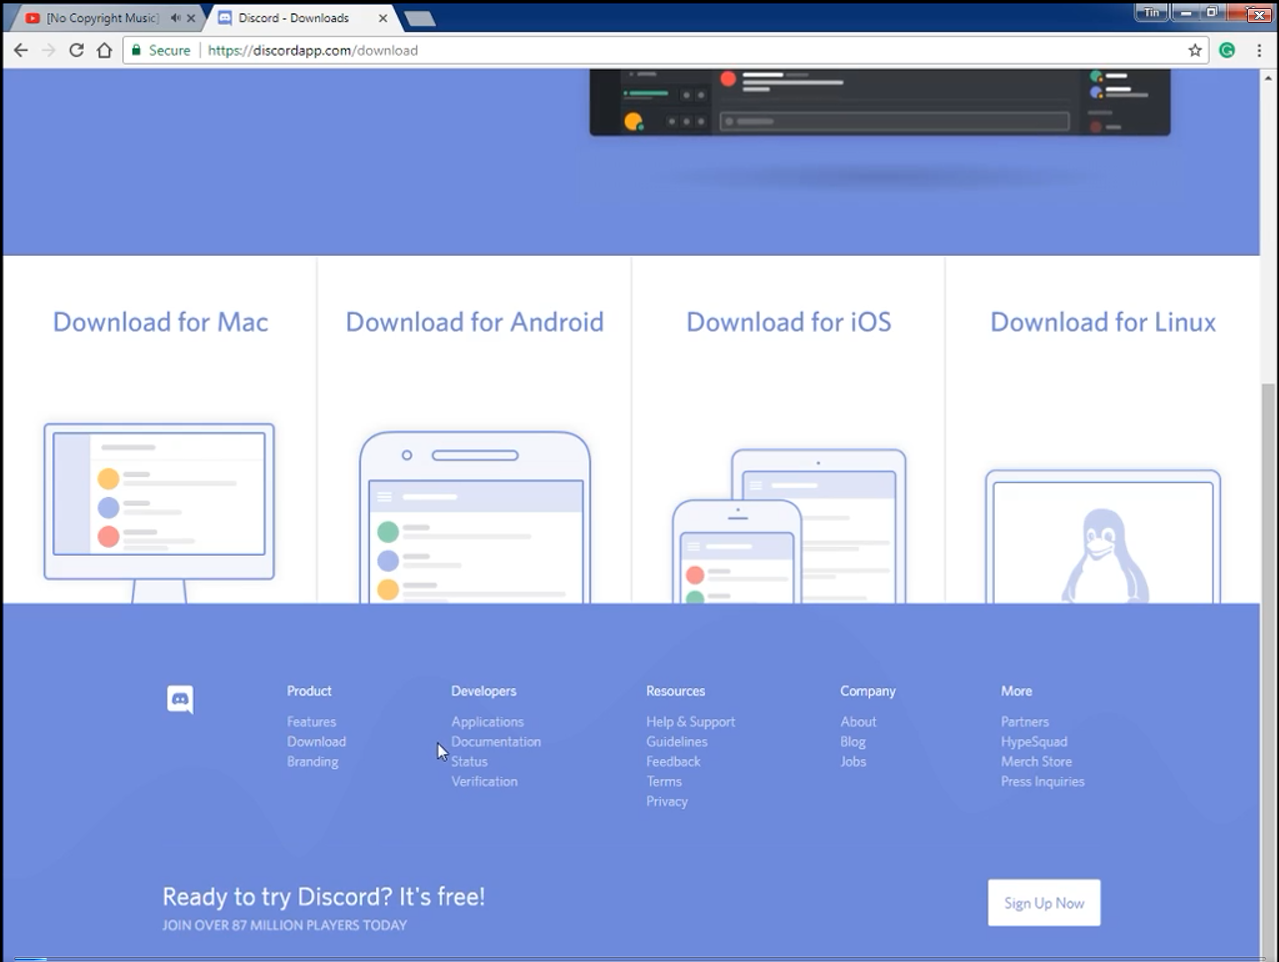Image resolution: width=1279 pixels, height=962 pixels.
Task: View site info via the Secure padlock
Action: point(161,50)
